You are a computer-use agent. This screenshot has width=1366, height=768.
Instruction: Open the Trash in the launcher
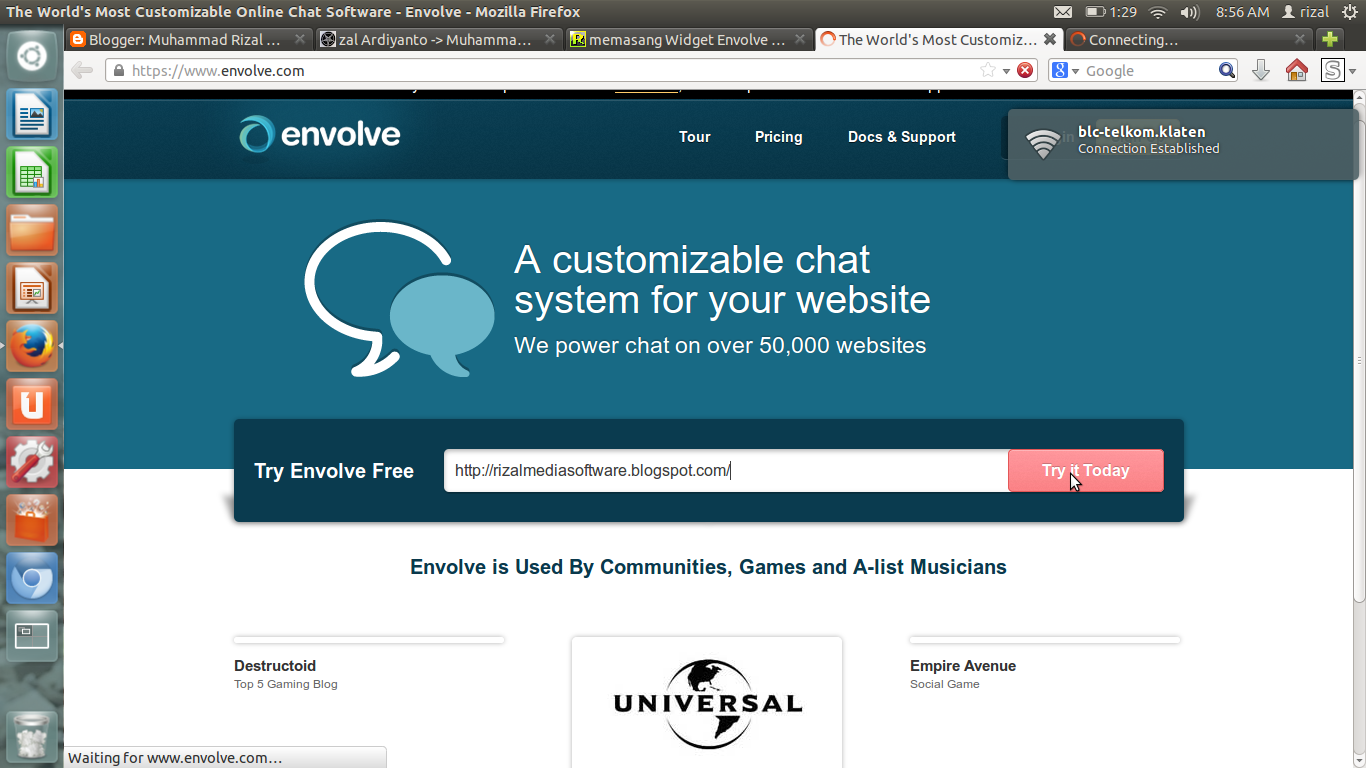pyautogui.click(x=32, y=735)
